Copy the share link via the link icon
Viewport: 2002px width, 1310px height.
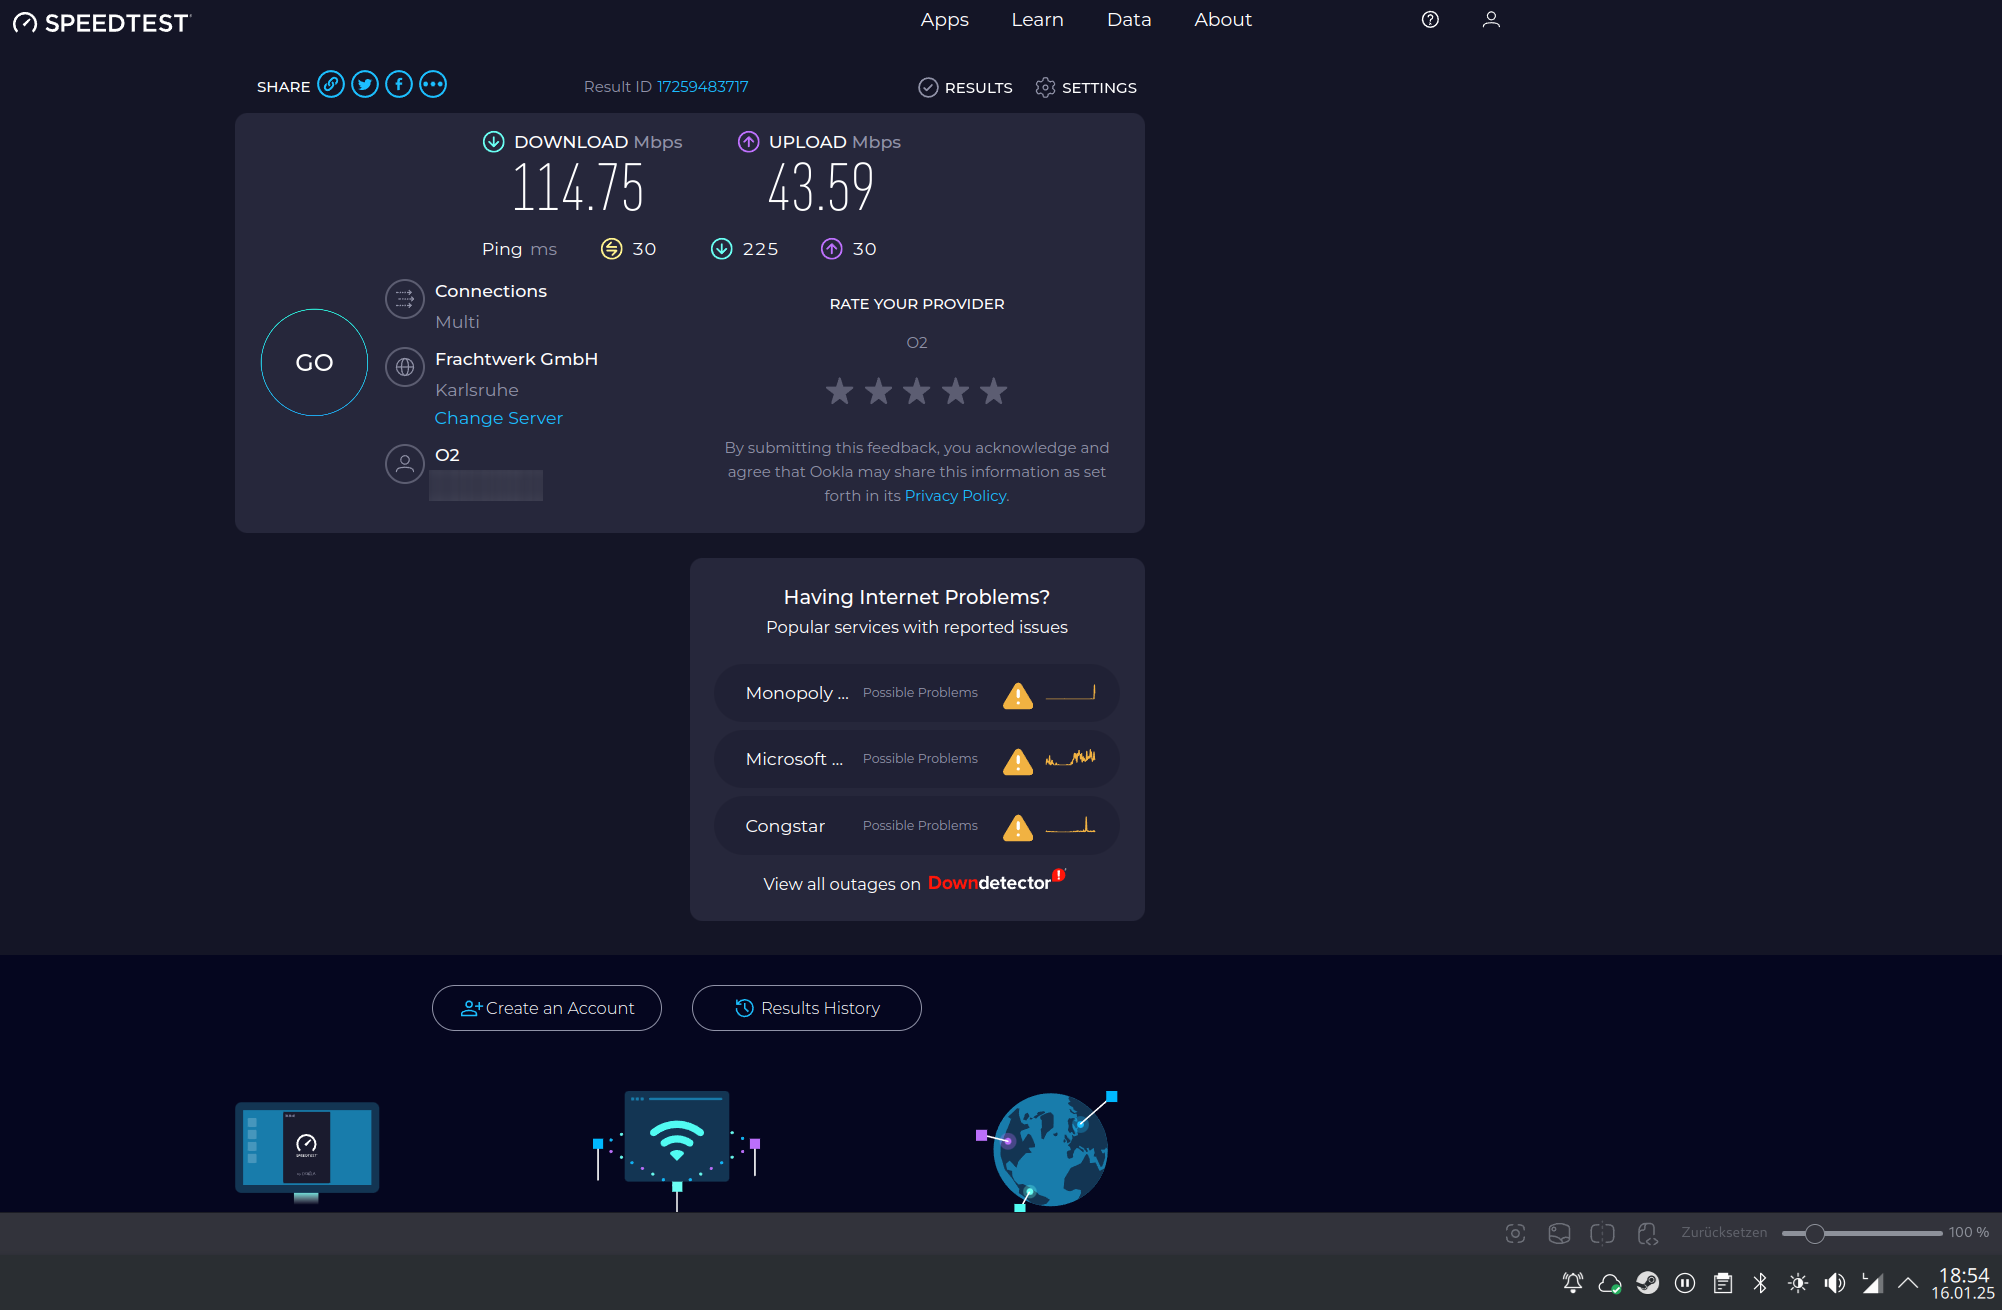coord(331,85)
